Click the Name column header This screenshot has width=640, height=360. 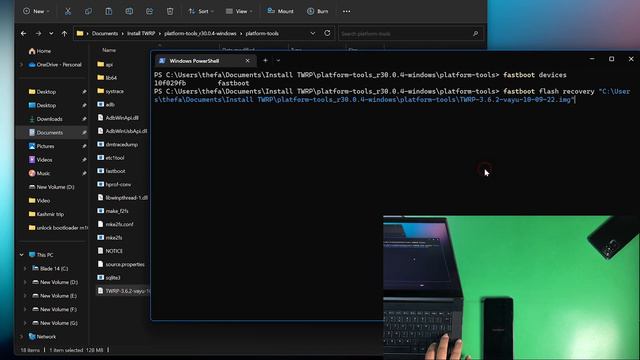tap(109, 50)
